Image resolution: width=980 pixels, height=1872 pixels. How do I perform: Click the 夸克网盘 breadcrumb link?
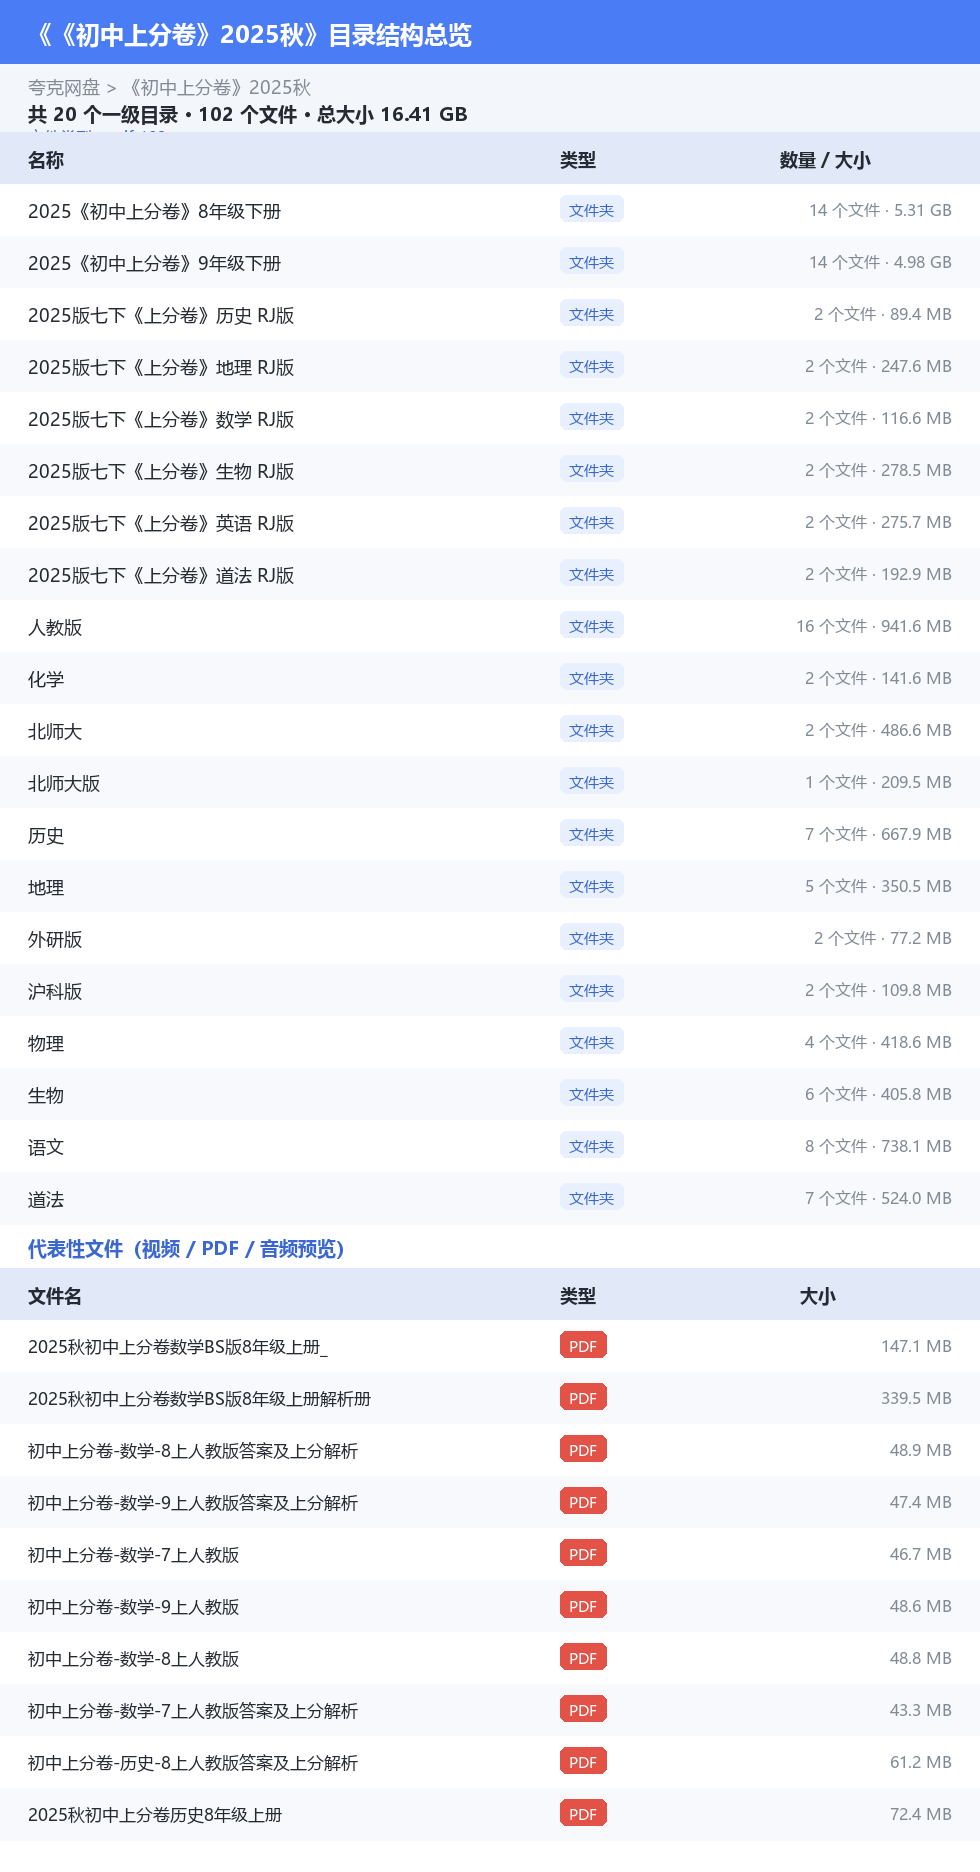click(x=64, y=88)
